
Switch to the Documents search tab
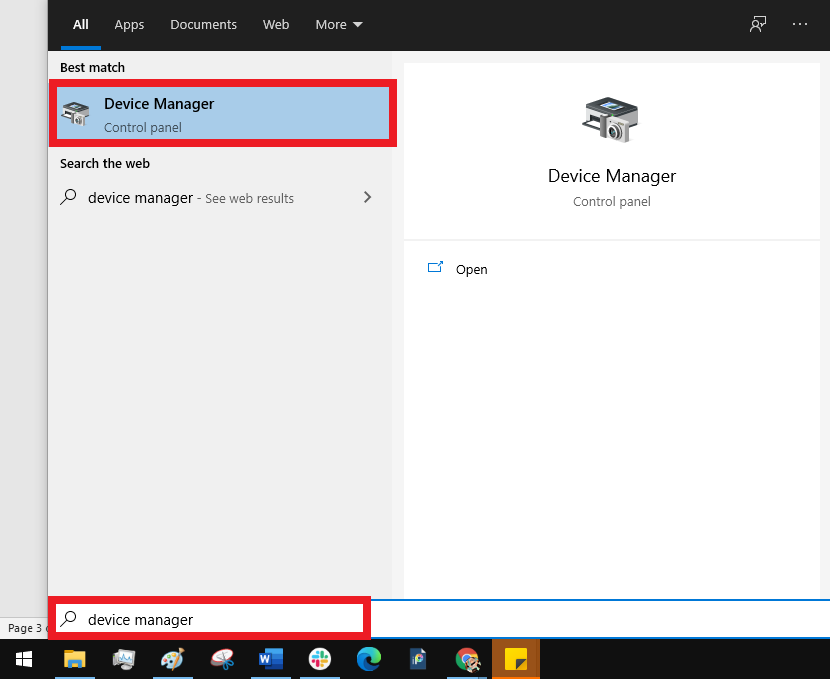coord(203,24)
